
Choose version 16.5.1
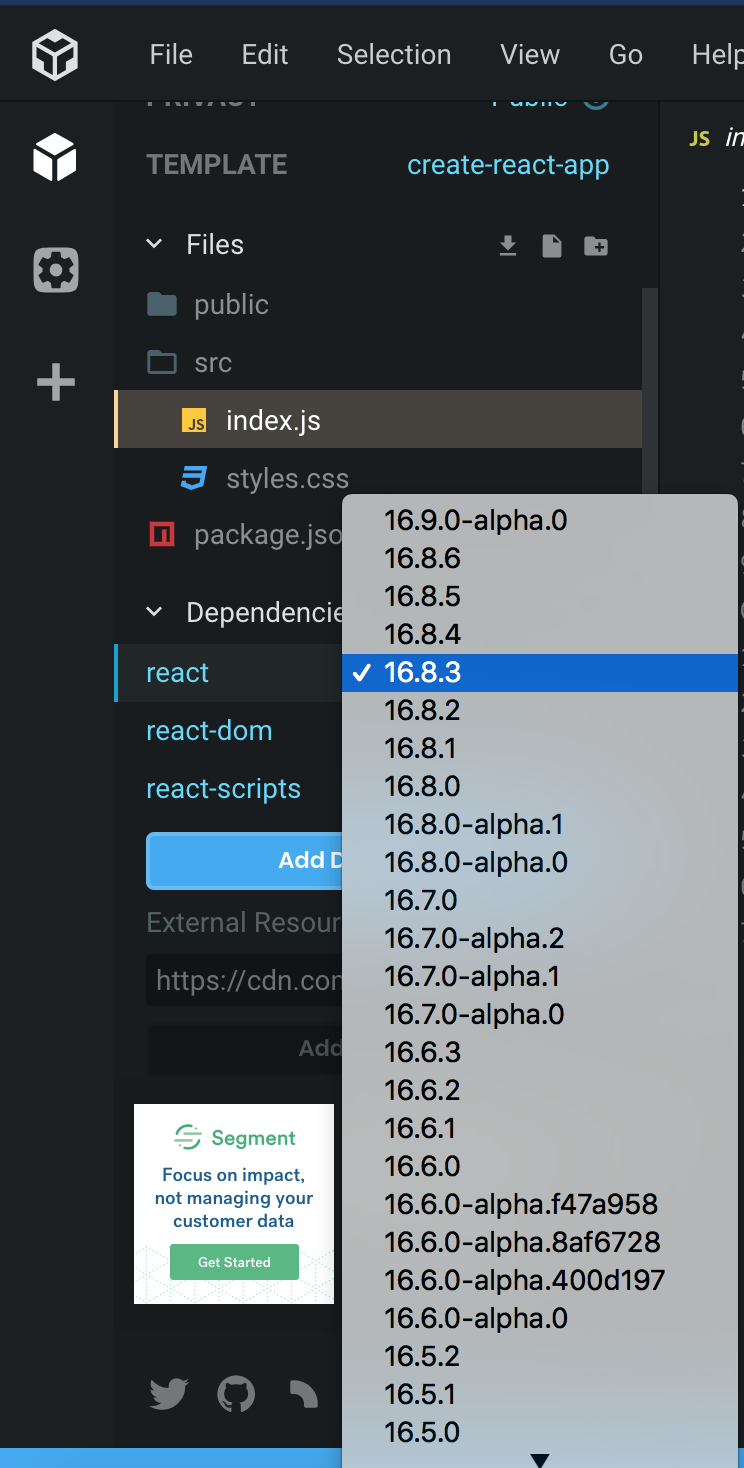pos(540,1394)
